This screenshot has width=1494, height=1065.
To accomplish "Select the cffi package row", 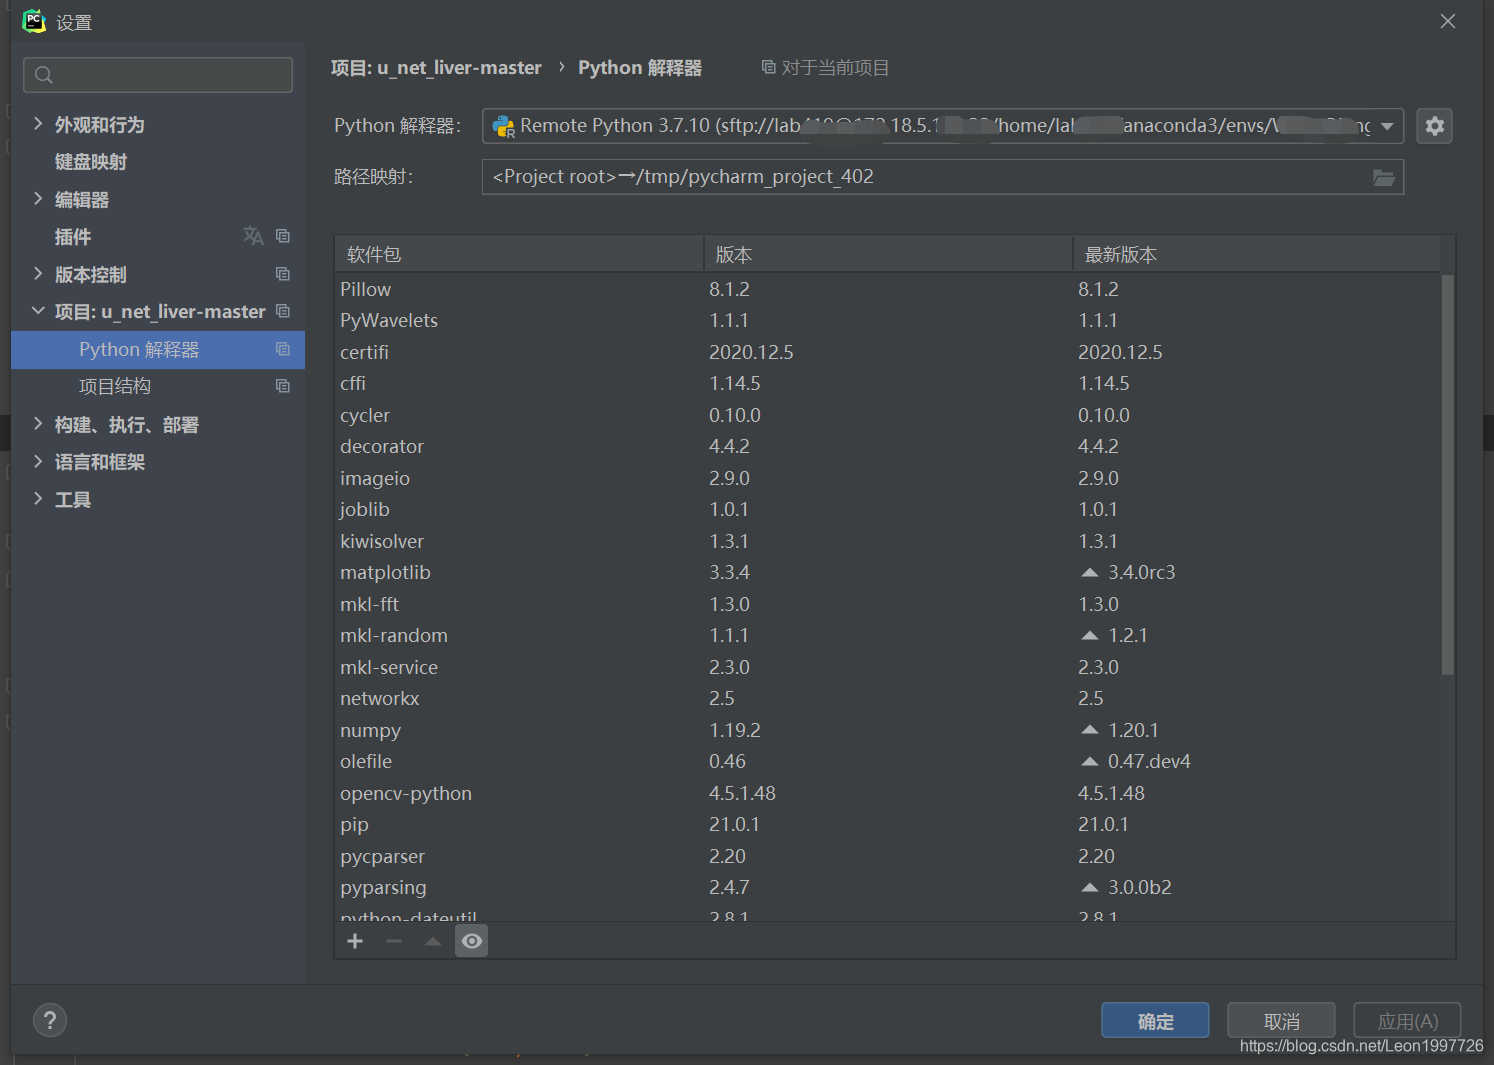I will click(888, 383).
